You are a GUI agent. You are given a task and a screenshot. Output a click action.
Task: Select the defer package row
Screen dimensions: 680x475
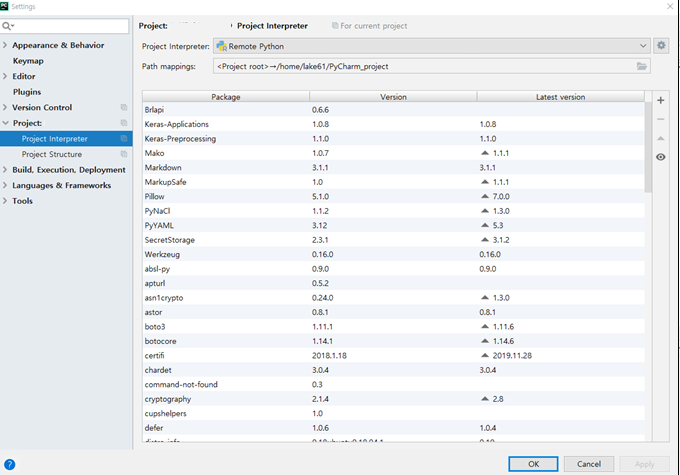click(393, 428)
